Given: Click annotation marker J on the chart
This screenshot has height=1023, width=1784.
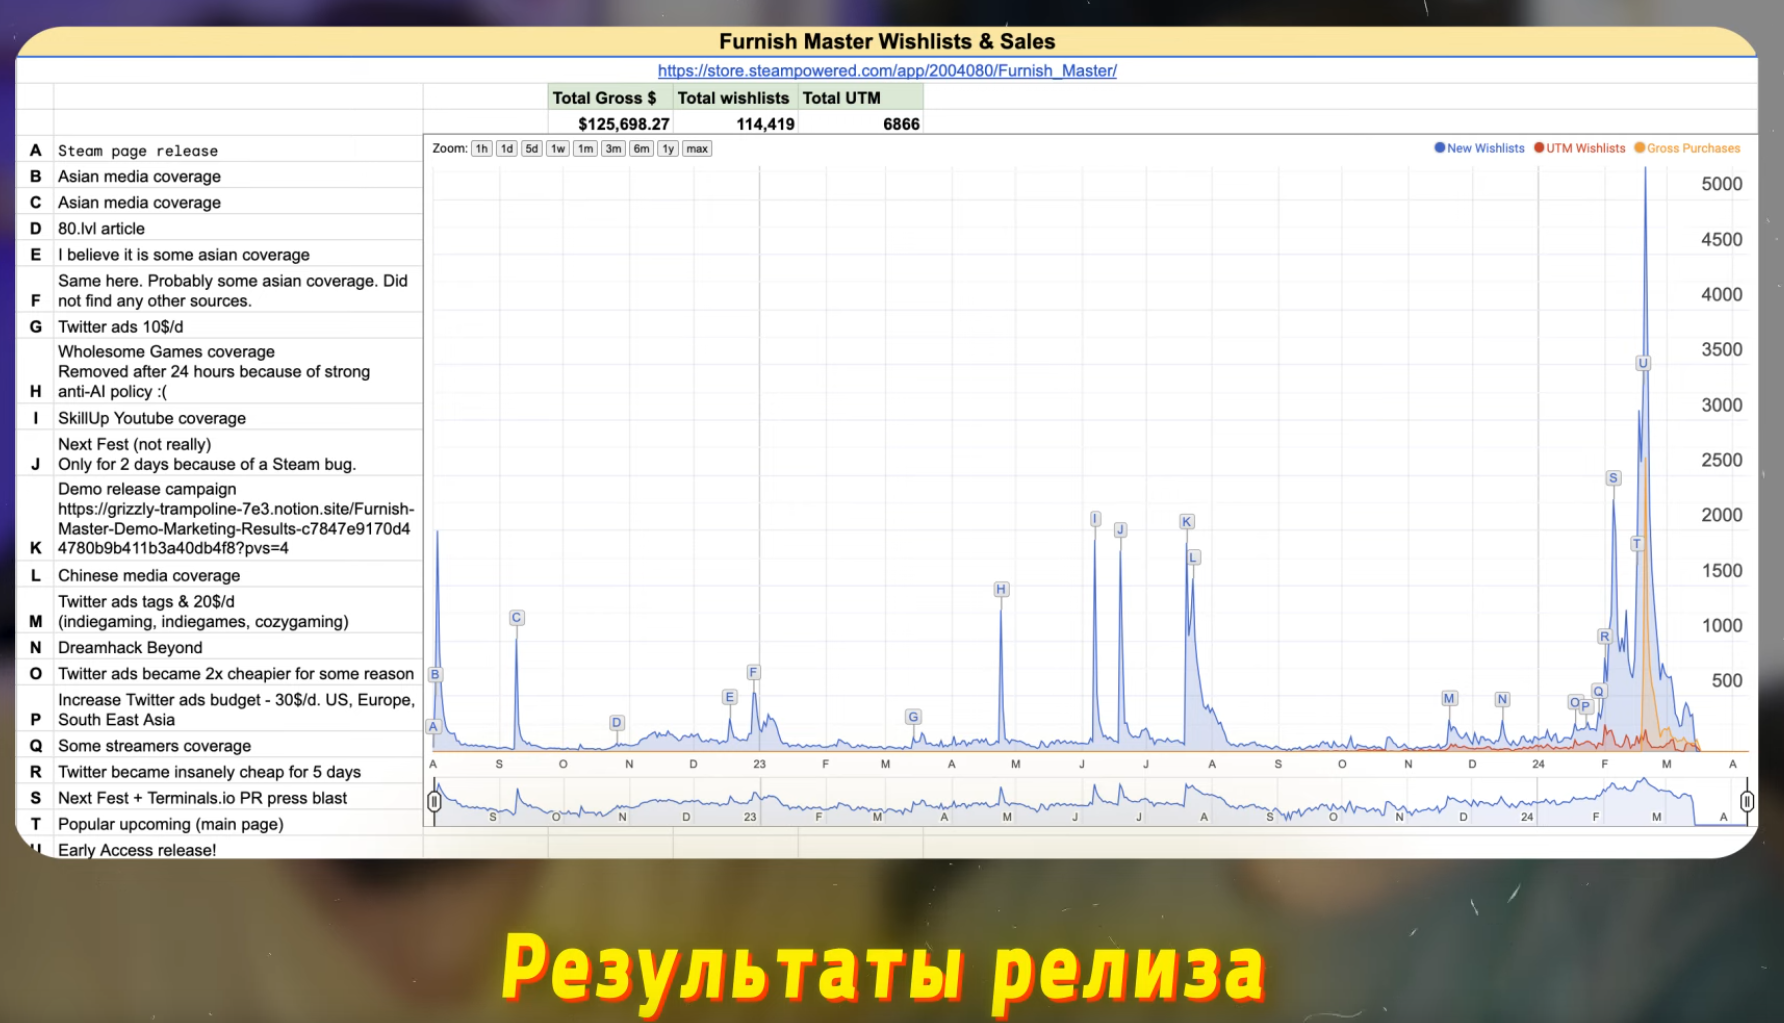Looking at the screenshot, I should (x=1120, y=530).
